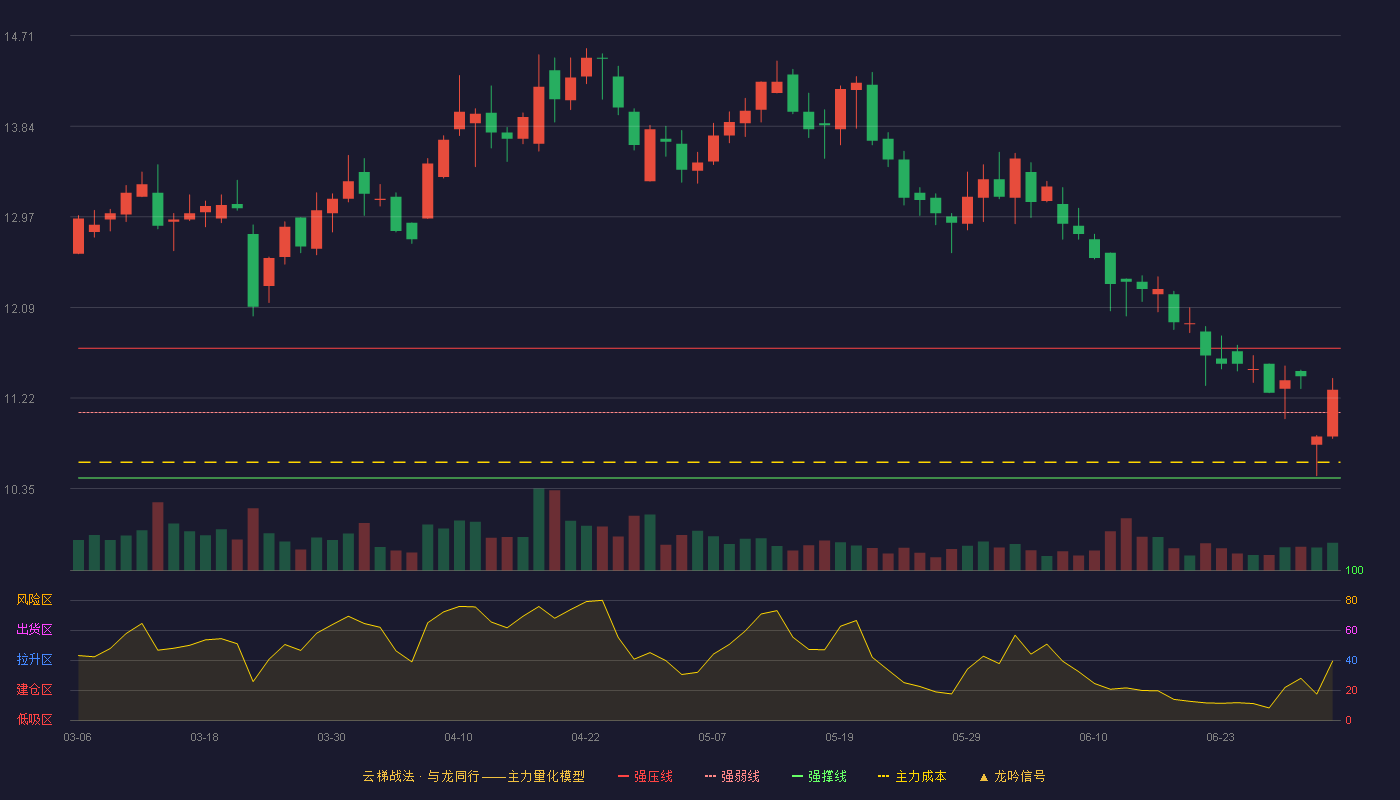Click the 06-23 date label
Viewport: 1400px width, 800px height.
(1220, 737)
